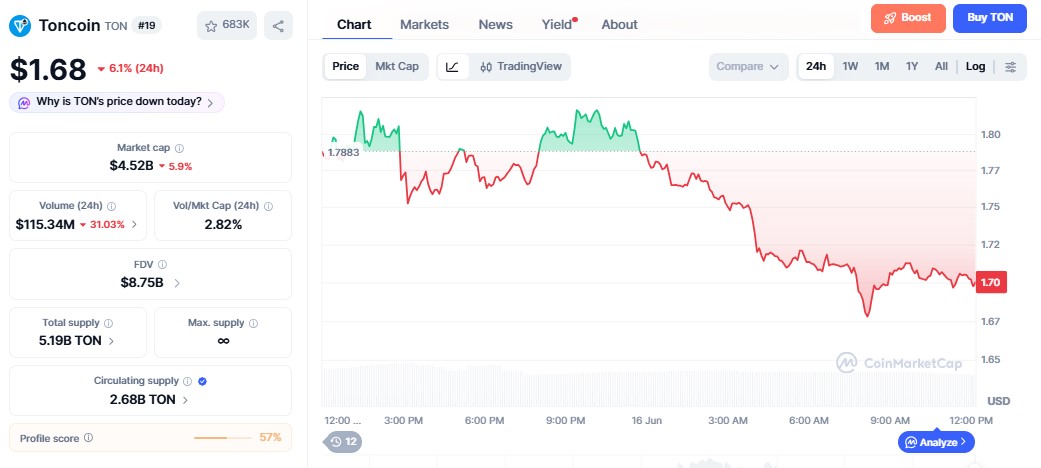Switch to line chart icon
Image resolution: width=1041 pixels, height=468 pixels.
pyautogui.click(x=453, y=66)
